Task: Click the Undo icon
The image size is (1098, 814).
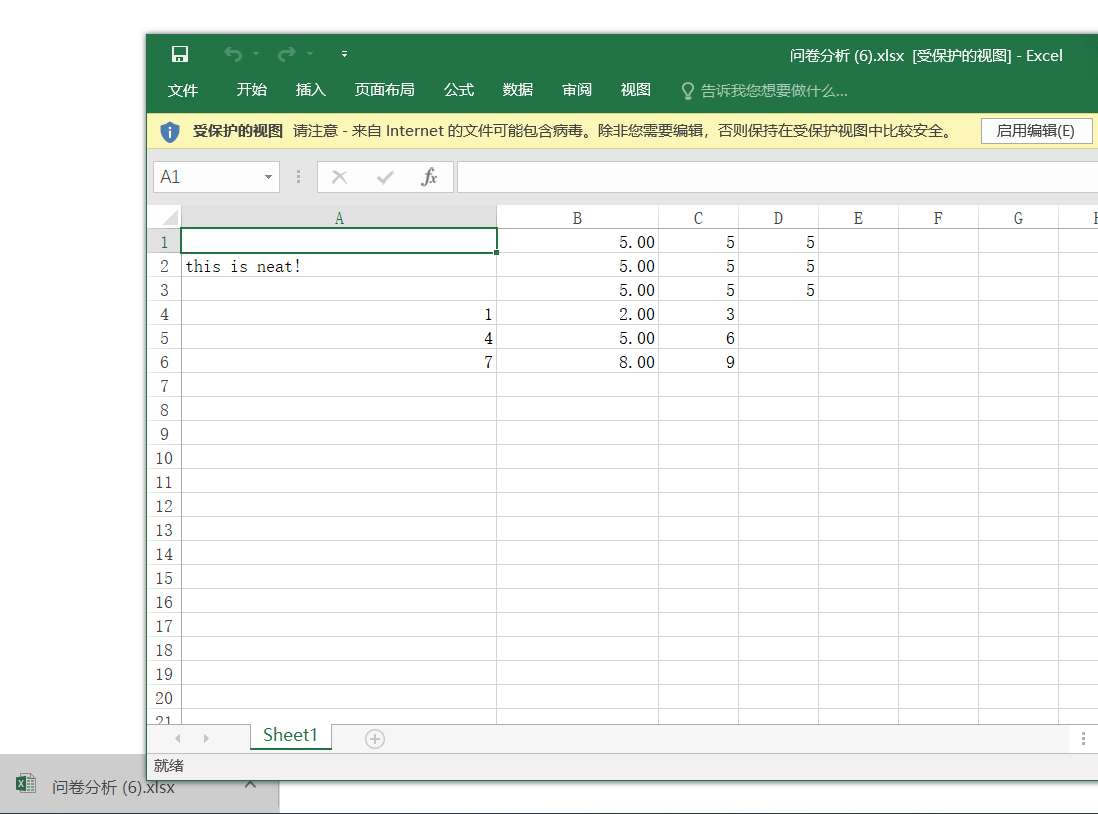Action: pos(231,53)
